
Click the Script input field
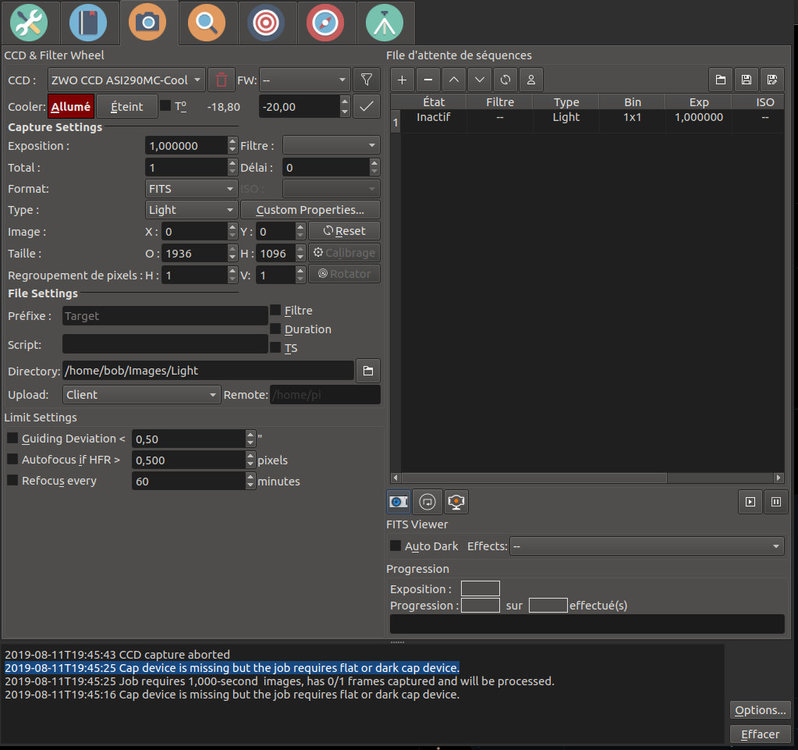(x=165, y=344)
